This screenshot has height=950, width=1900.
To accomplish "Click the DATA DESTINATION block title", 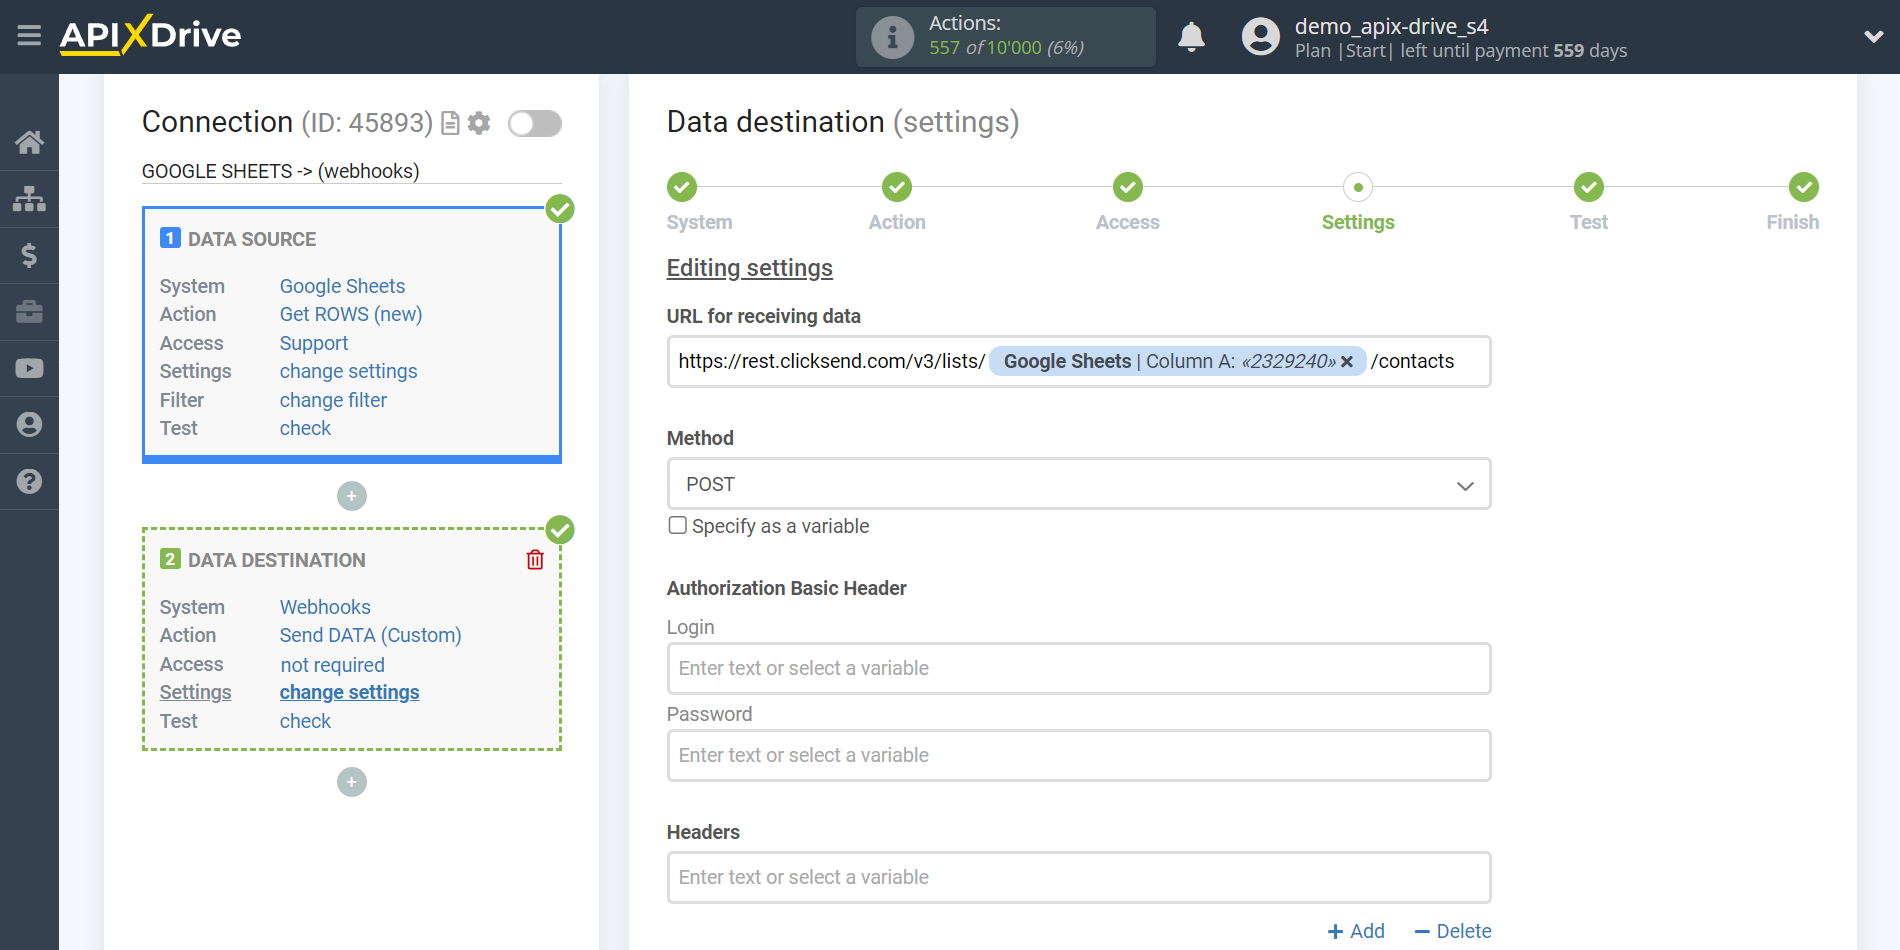I will [x=277, y=560].
